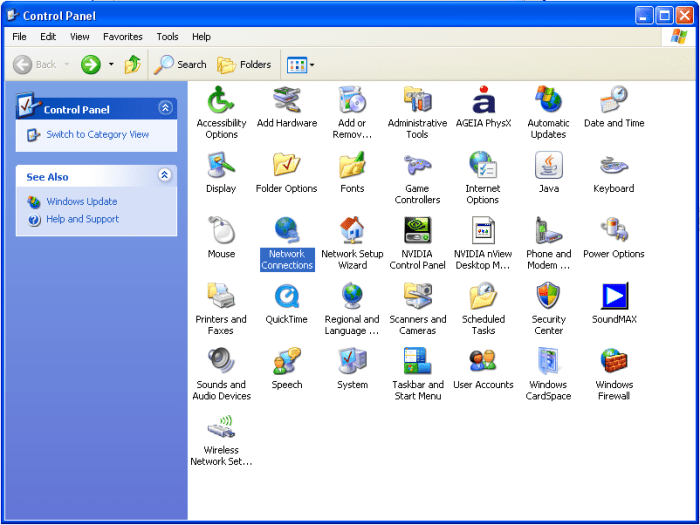Open the Windows Update link
The height and width of the screenshot is (525, 700).
click(82, 201)
